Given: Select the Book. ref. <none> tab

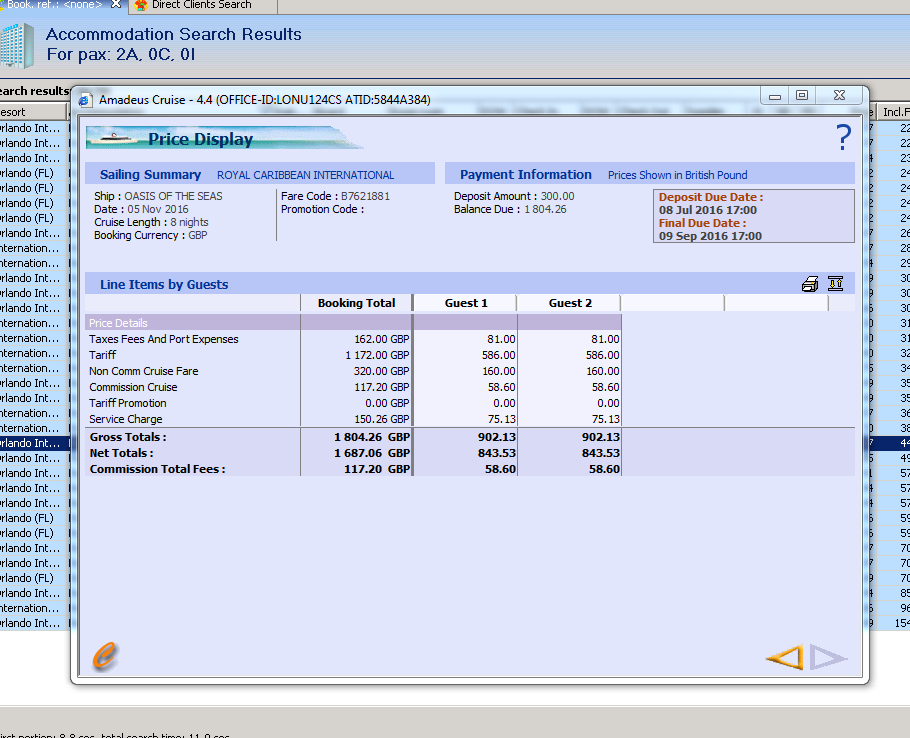Looking at the screenshot, I should [54, 5].
